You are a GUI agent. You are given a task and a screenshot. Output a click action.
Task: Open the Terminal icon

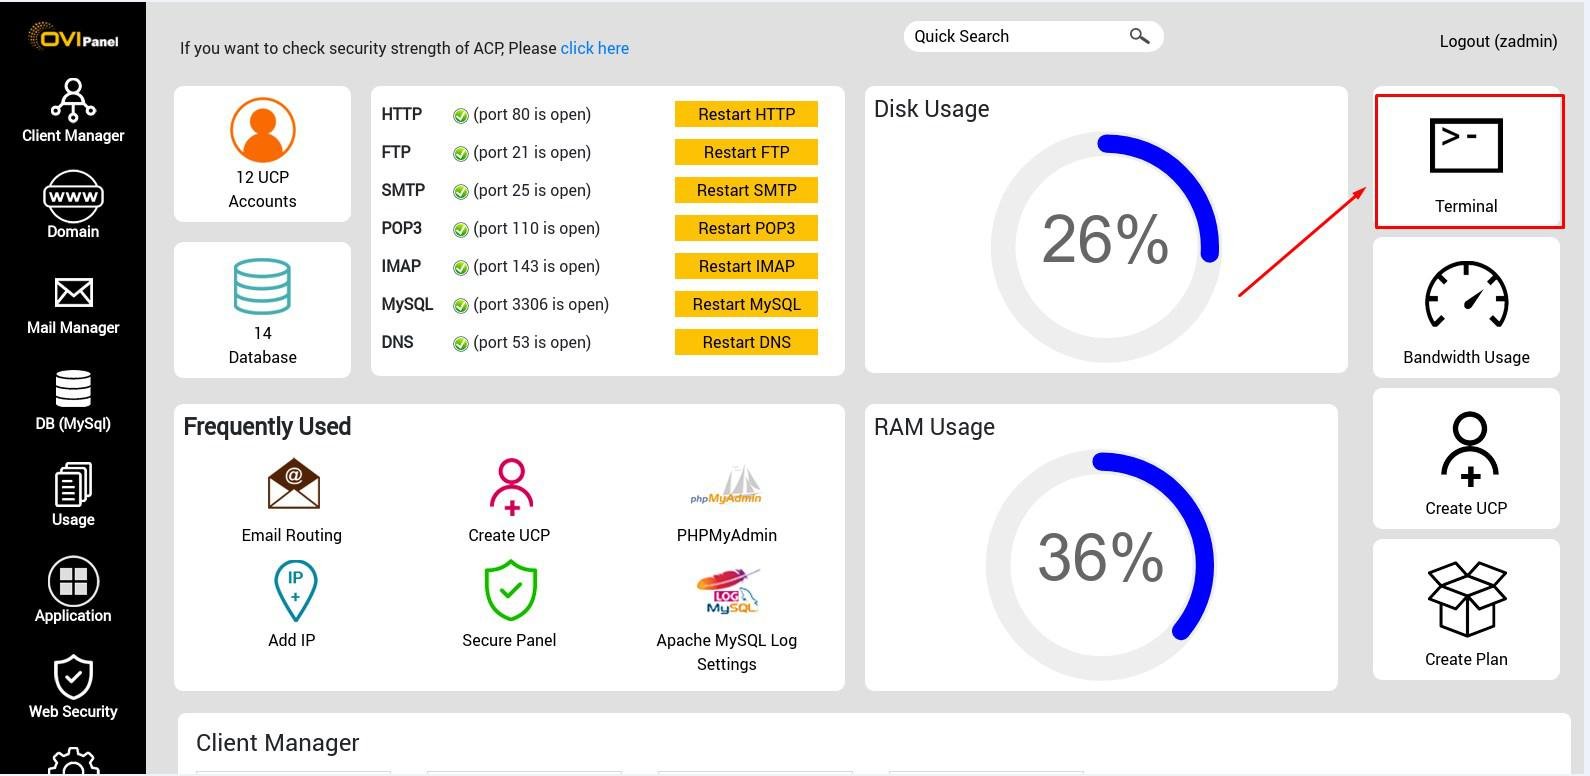pos(1466,147)
